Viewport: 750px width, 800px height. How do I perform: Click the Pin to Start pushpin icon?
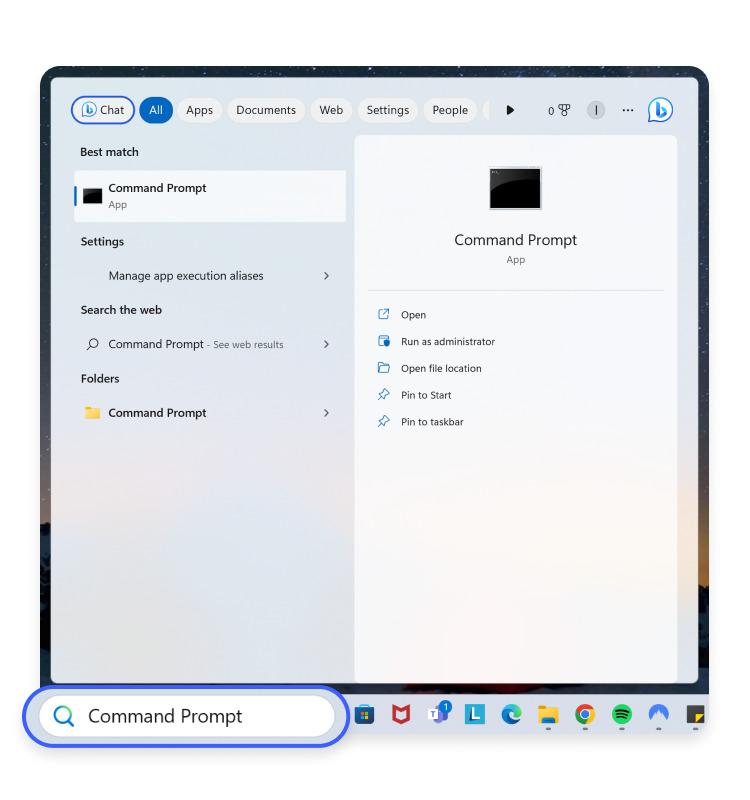click(384, 394)
